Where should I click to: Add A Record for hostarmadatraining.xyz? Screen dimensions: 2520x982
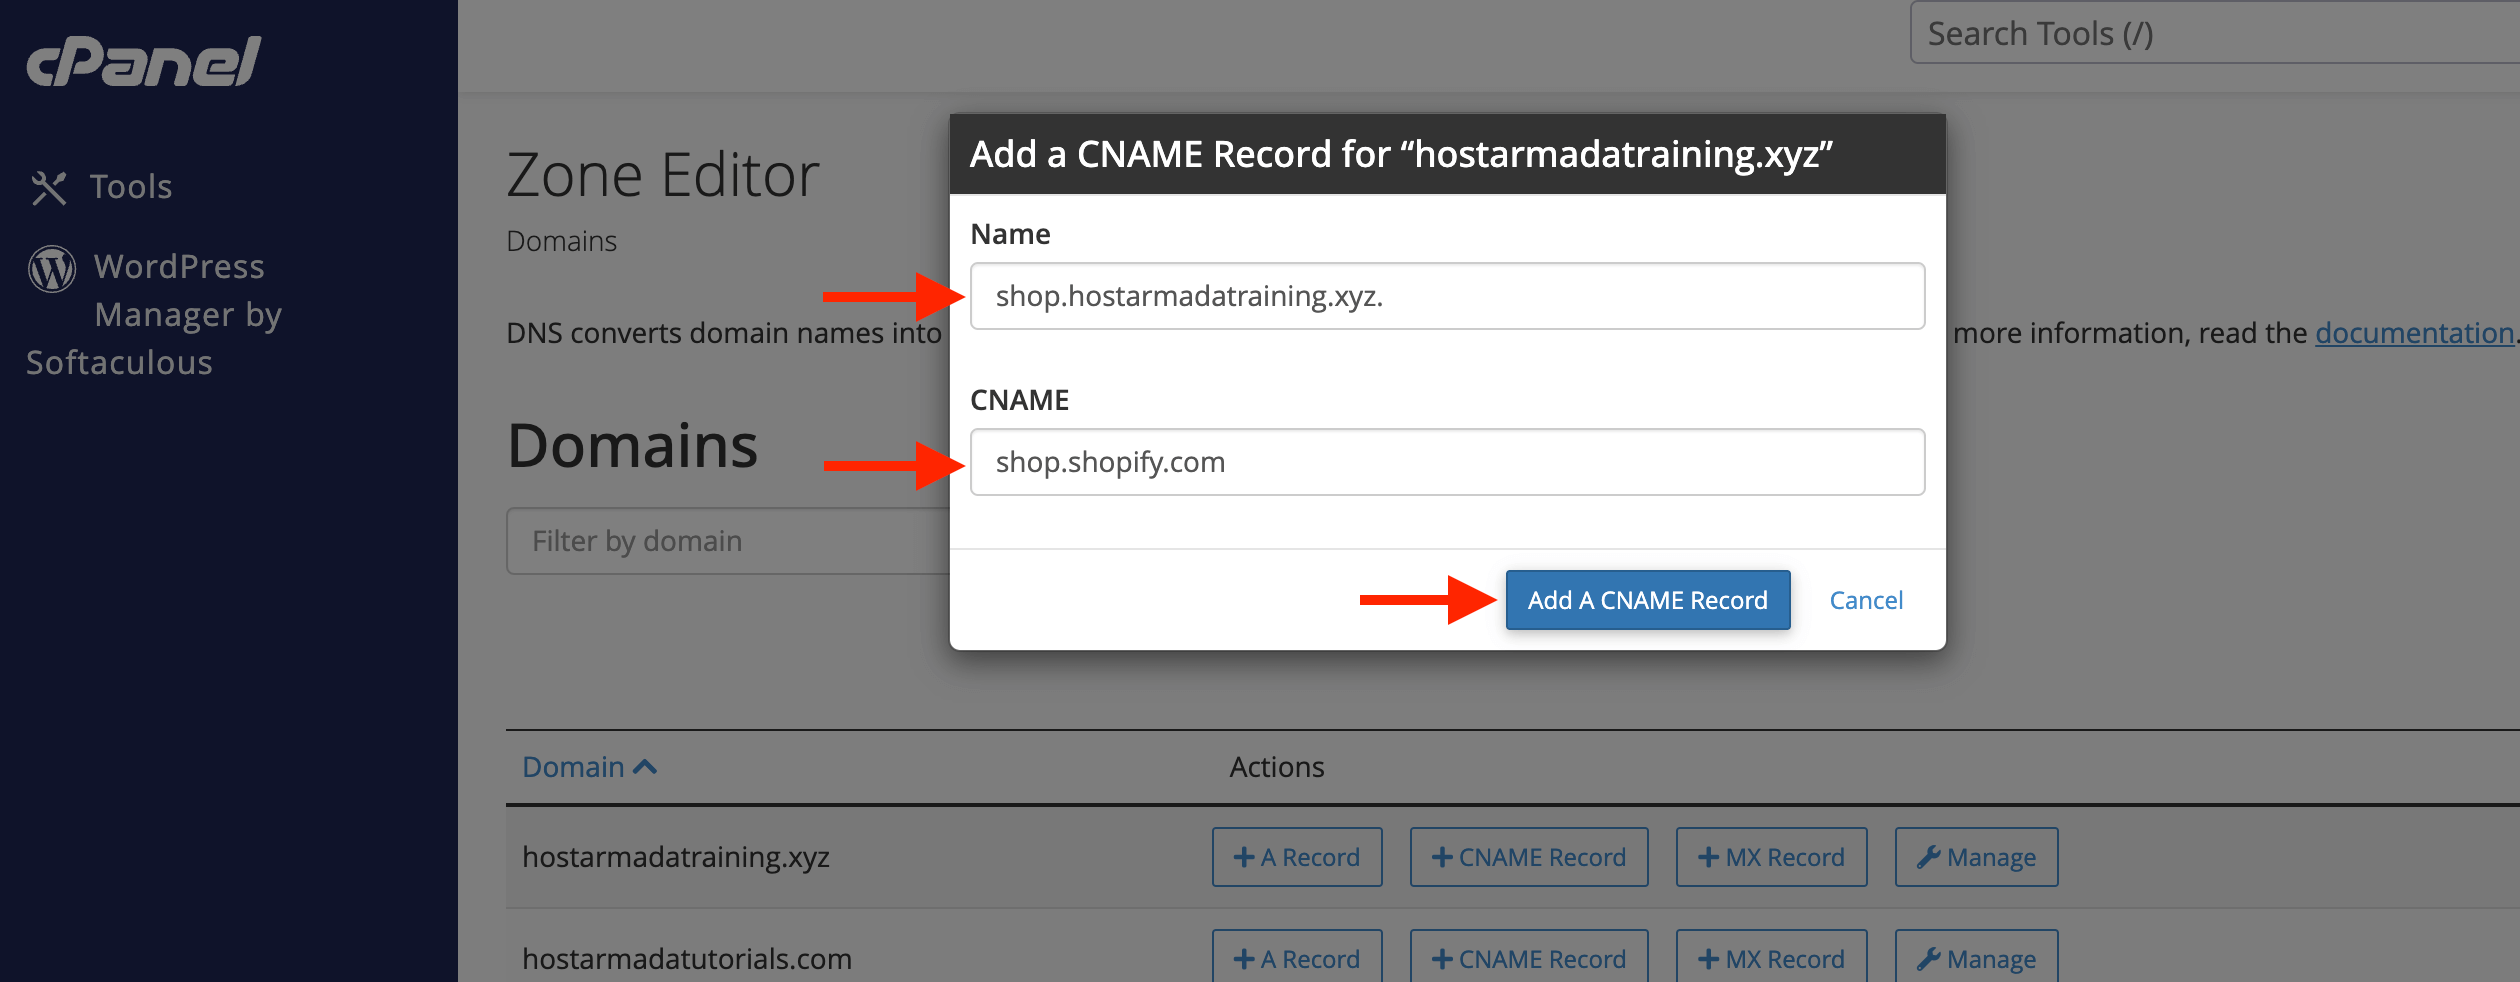(x=1297, y=857)
